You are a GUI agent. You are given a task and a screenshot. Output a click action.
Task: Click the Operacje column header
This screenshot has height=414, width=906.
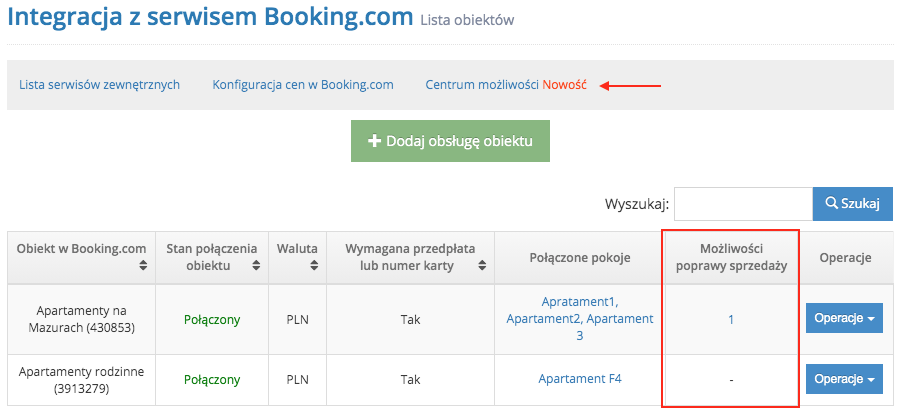[x=845, y=258]
